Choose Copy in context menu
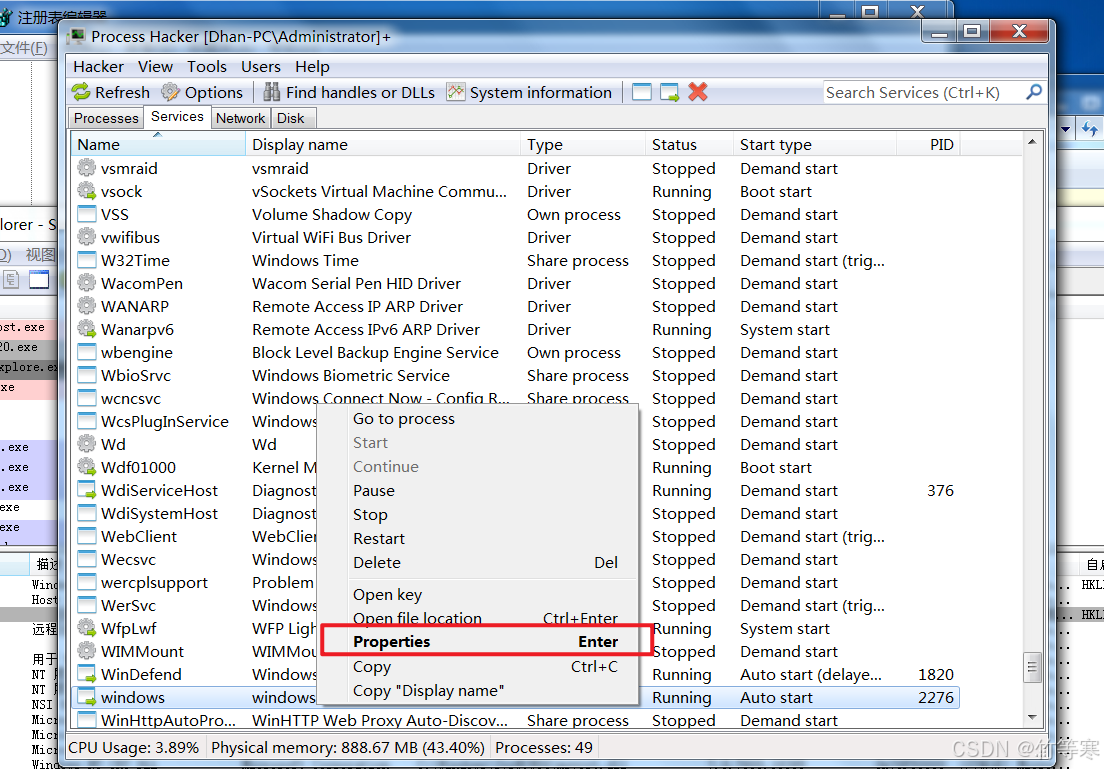 point(479,667)
